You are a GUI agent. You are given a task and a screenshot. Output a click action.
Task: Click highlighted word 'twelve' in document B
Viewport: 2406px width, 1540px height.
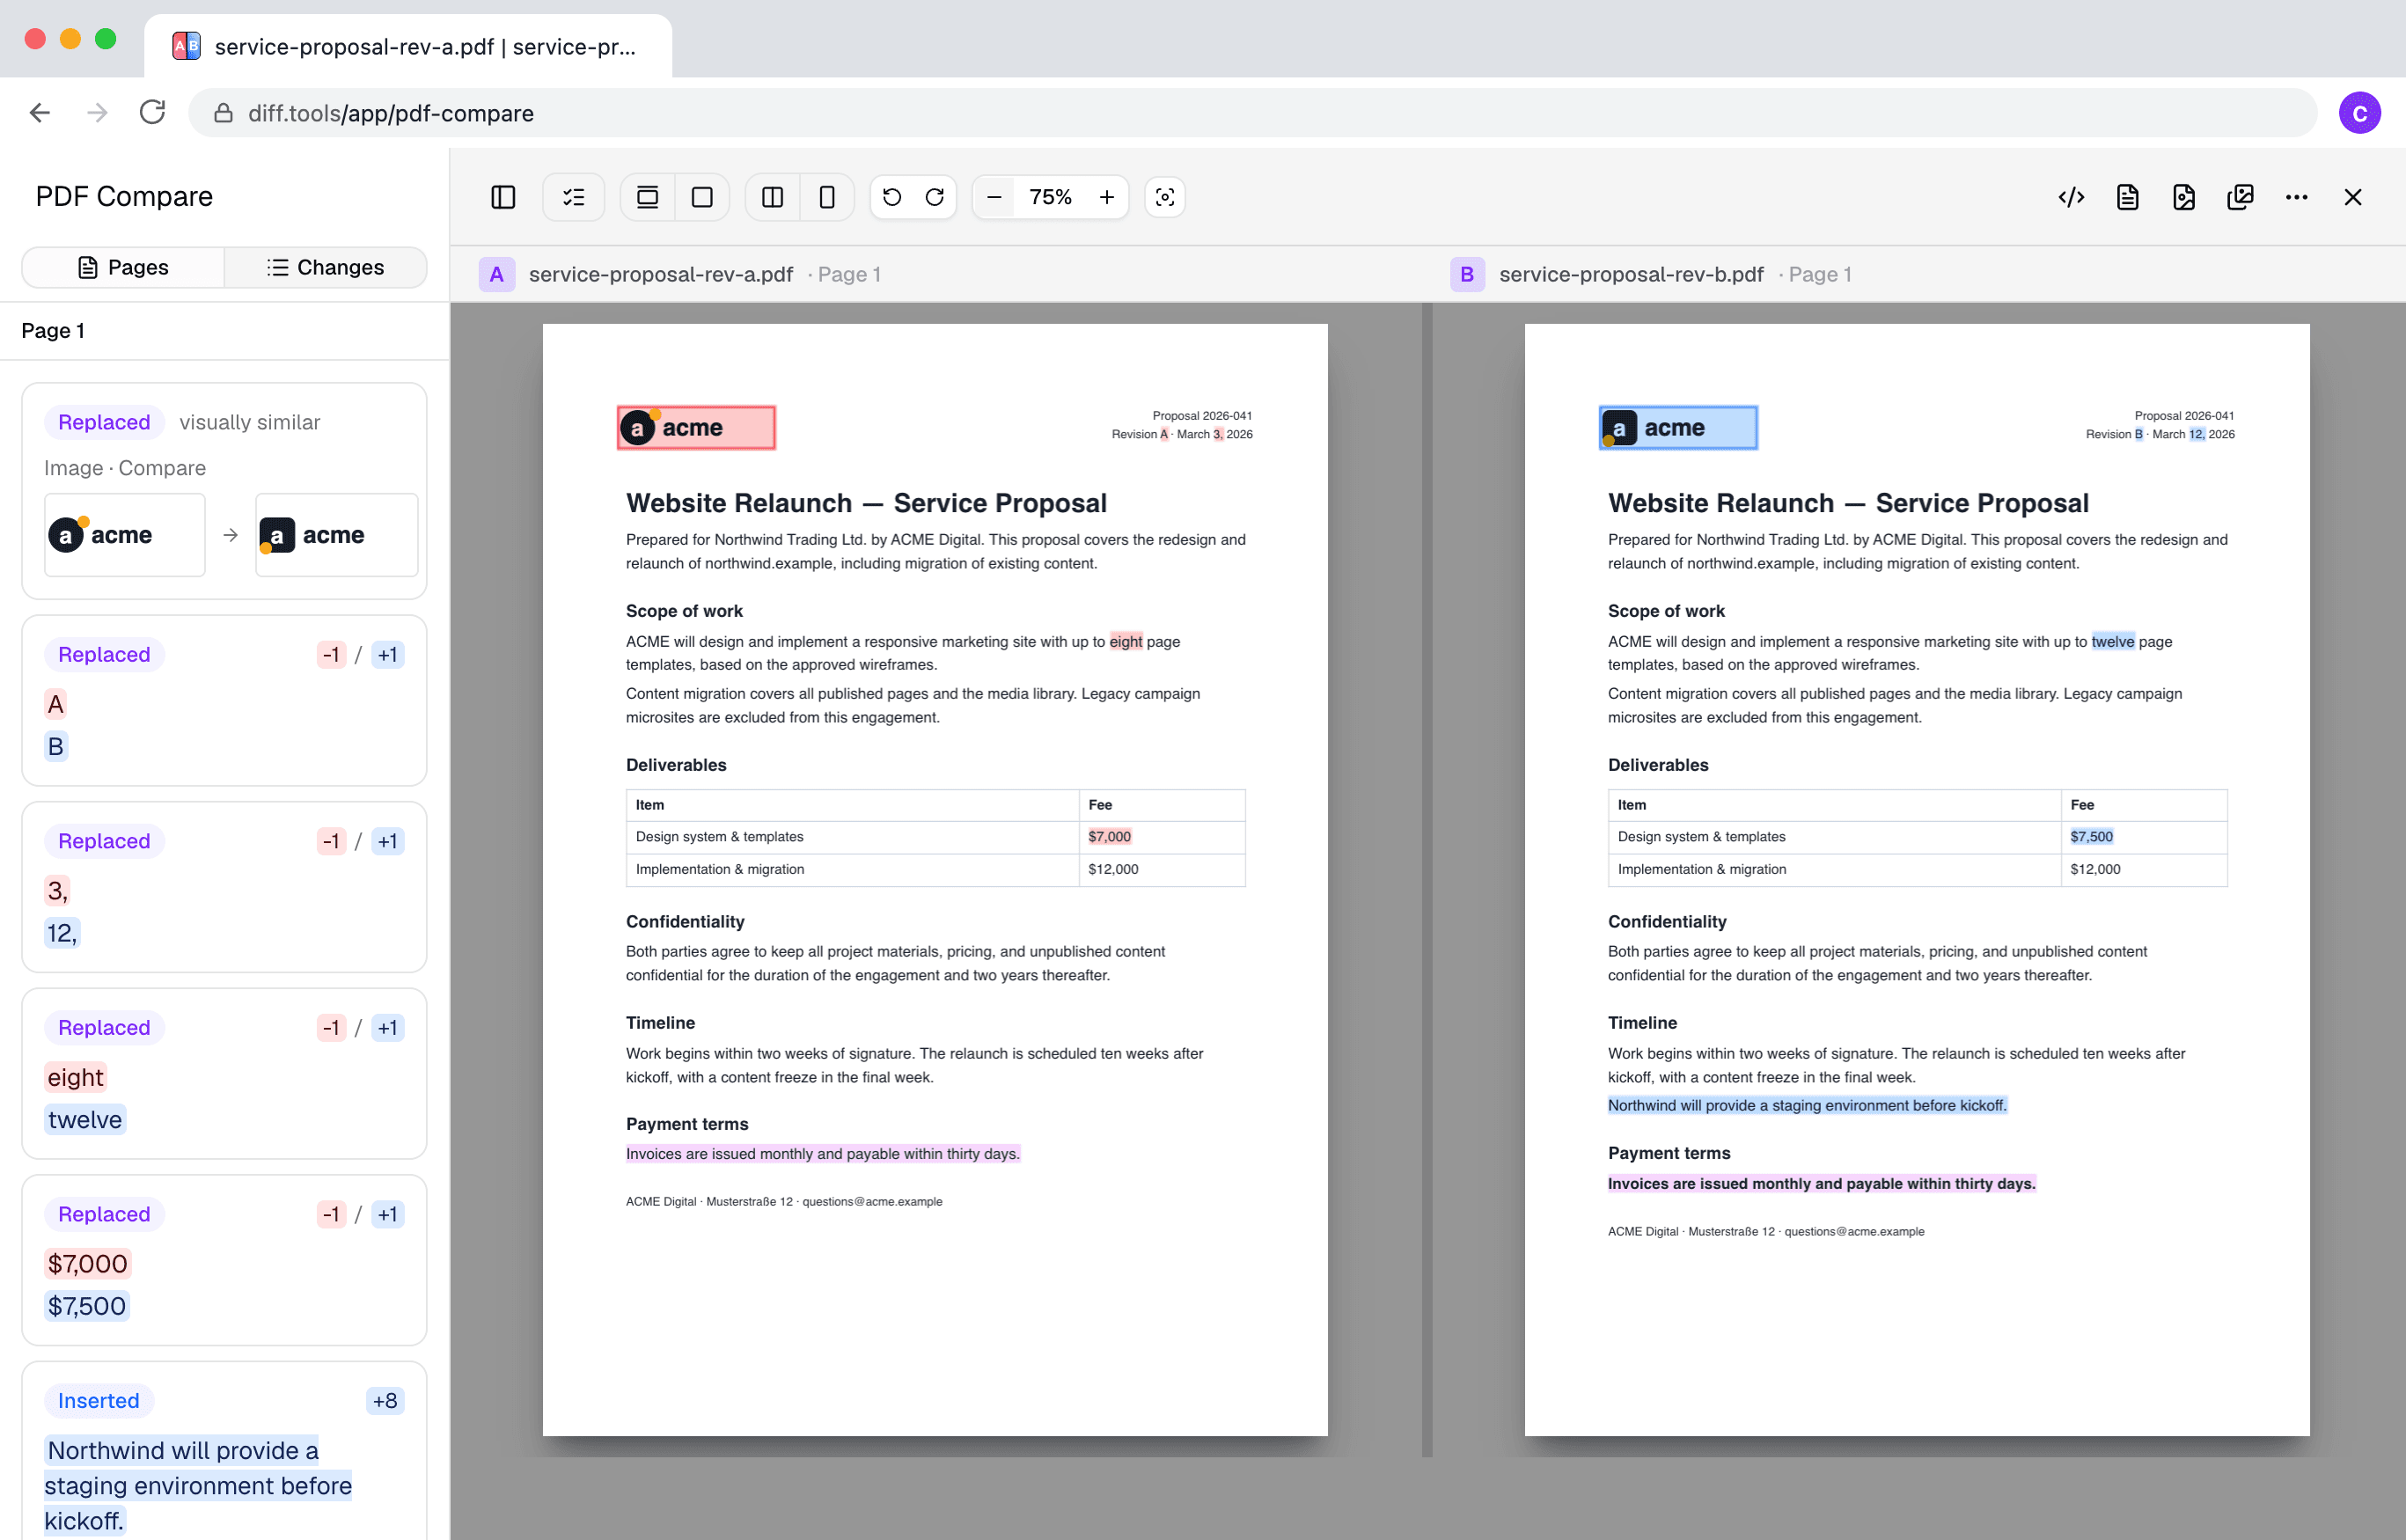click(2112, 642)
